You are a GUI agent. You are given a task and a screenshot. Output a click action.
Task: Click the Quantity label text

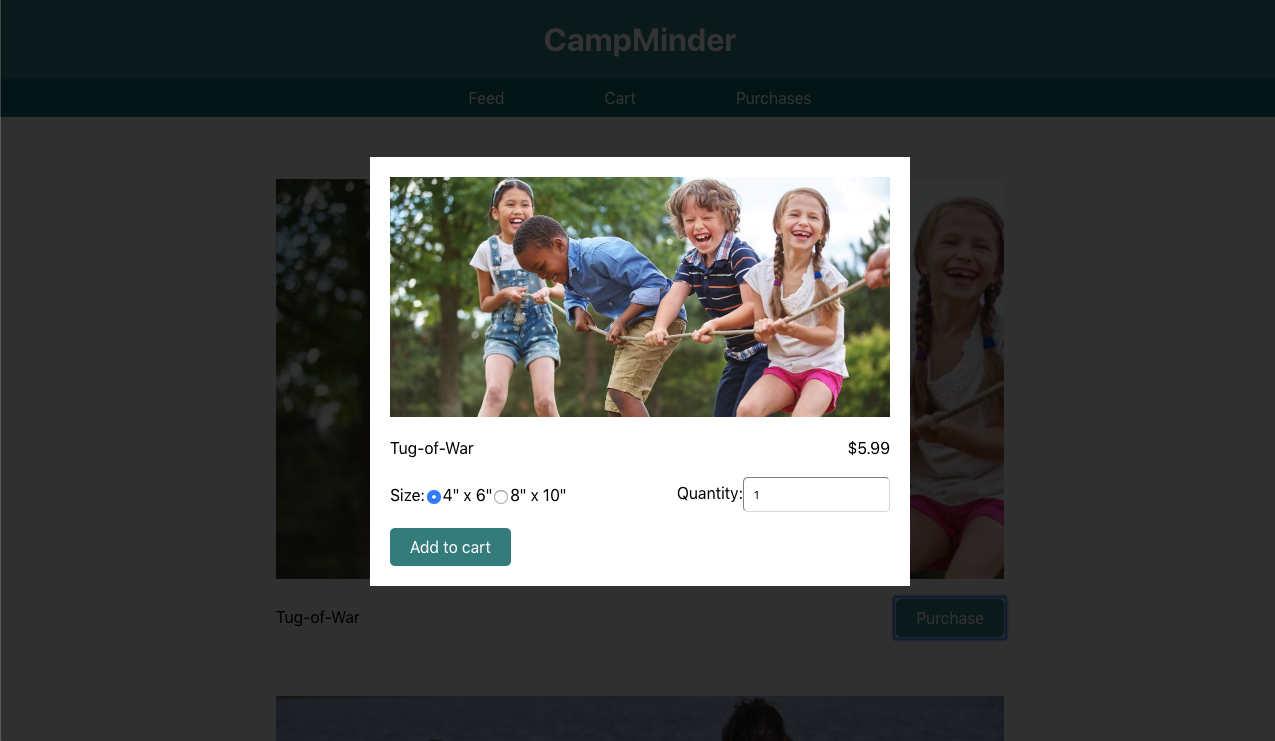point(710,493)
